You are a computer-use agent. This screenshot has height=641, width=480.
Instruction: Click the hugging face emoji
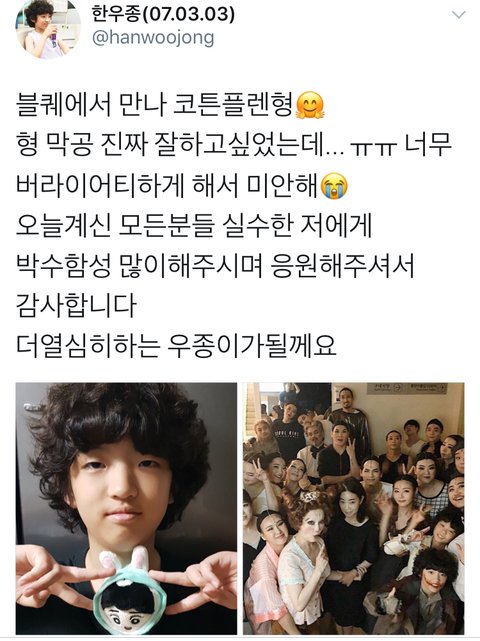[310, 105]
